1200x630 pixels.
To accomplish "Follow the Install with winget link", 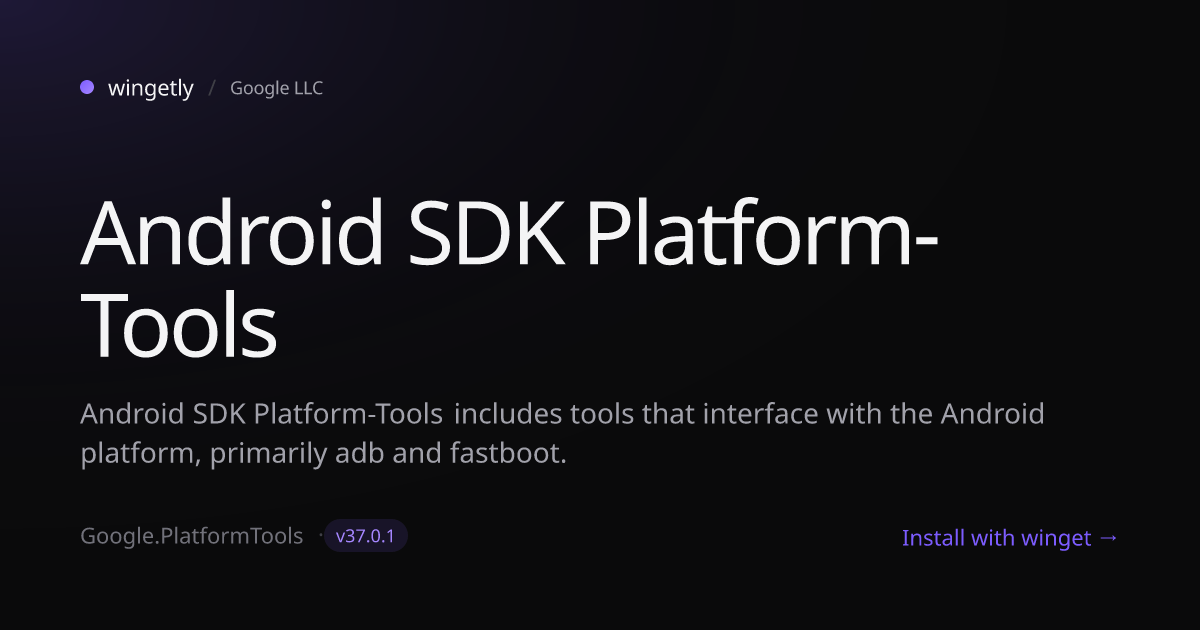I will tap(1010, 538).
